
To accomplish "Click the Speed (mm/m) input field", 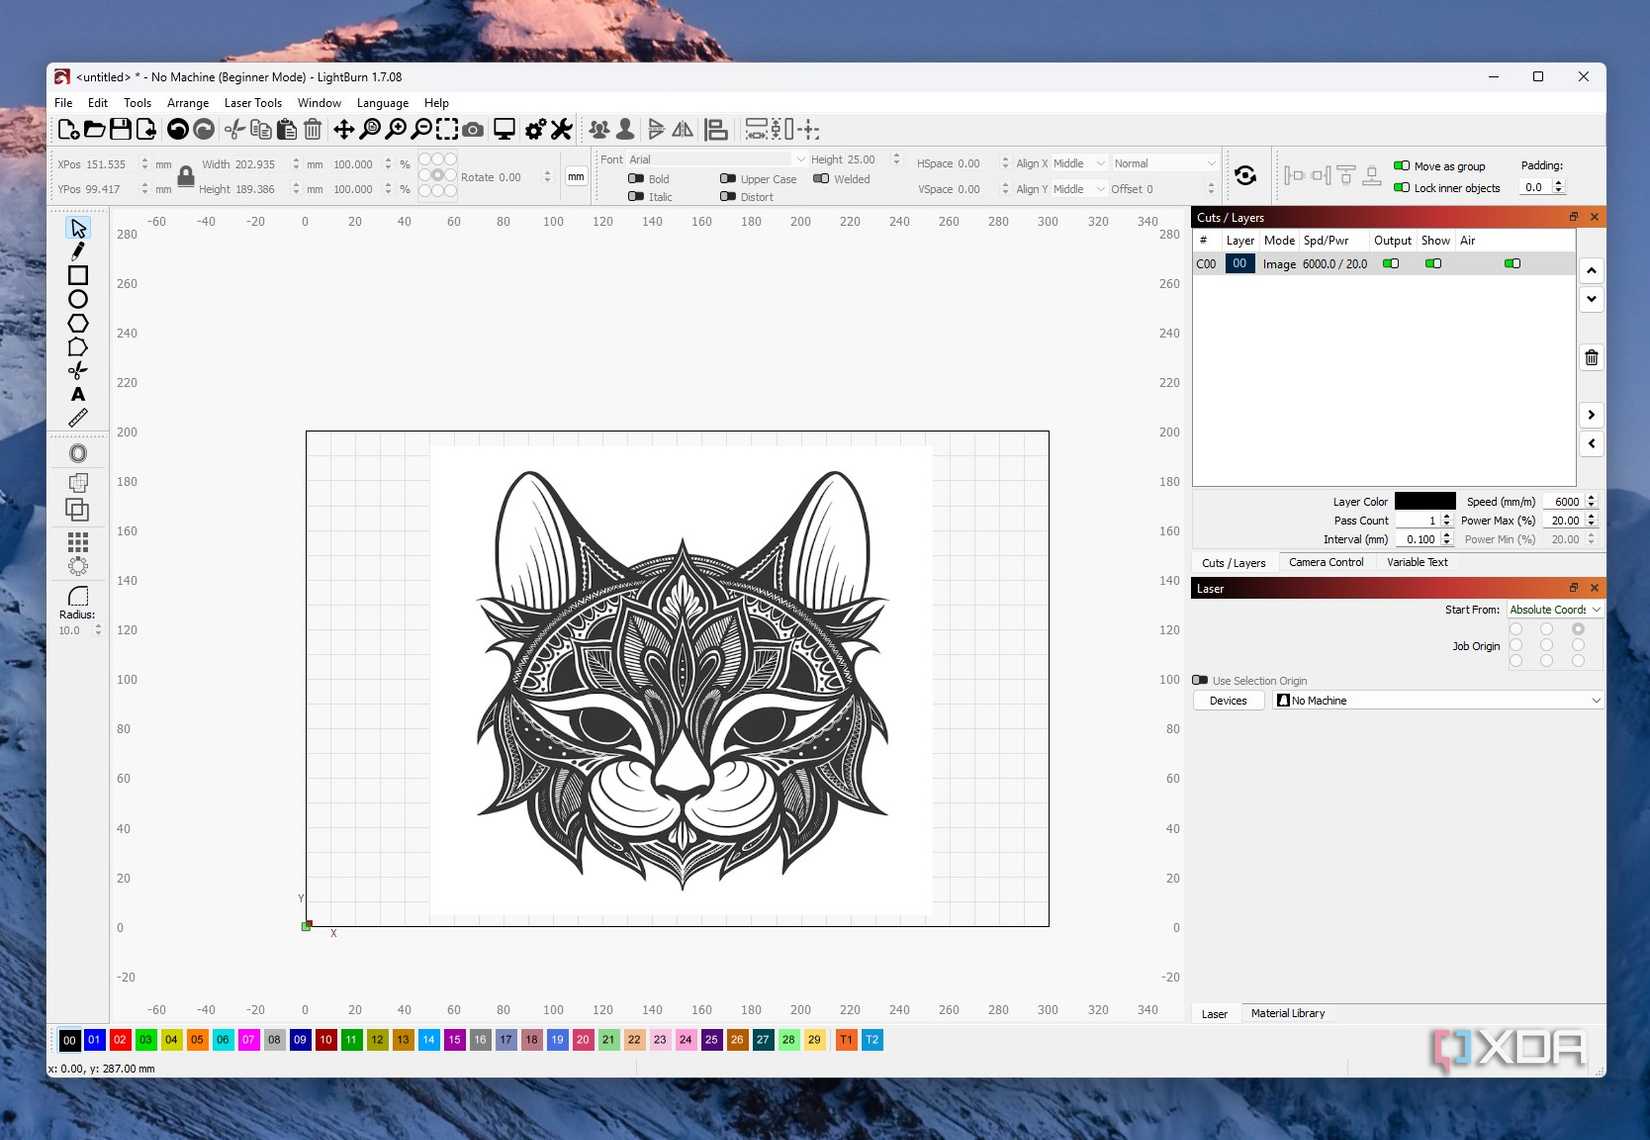I will coord(1565,502).
